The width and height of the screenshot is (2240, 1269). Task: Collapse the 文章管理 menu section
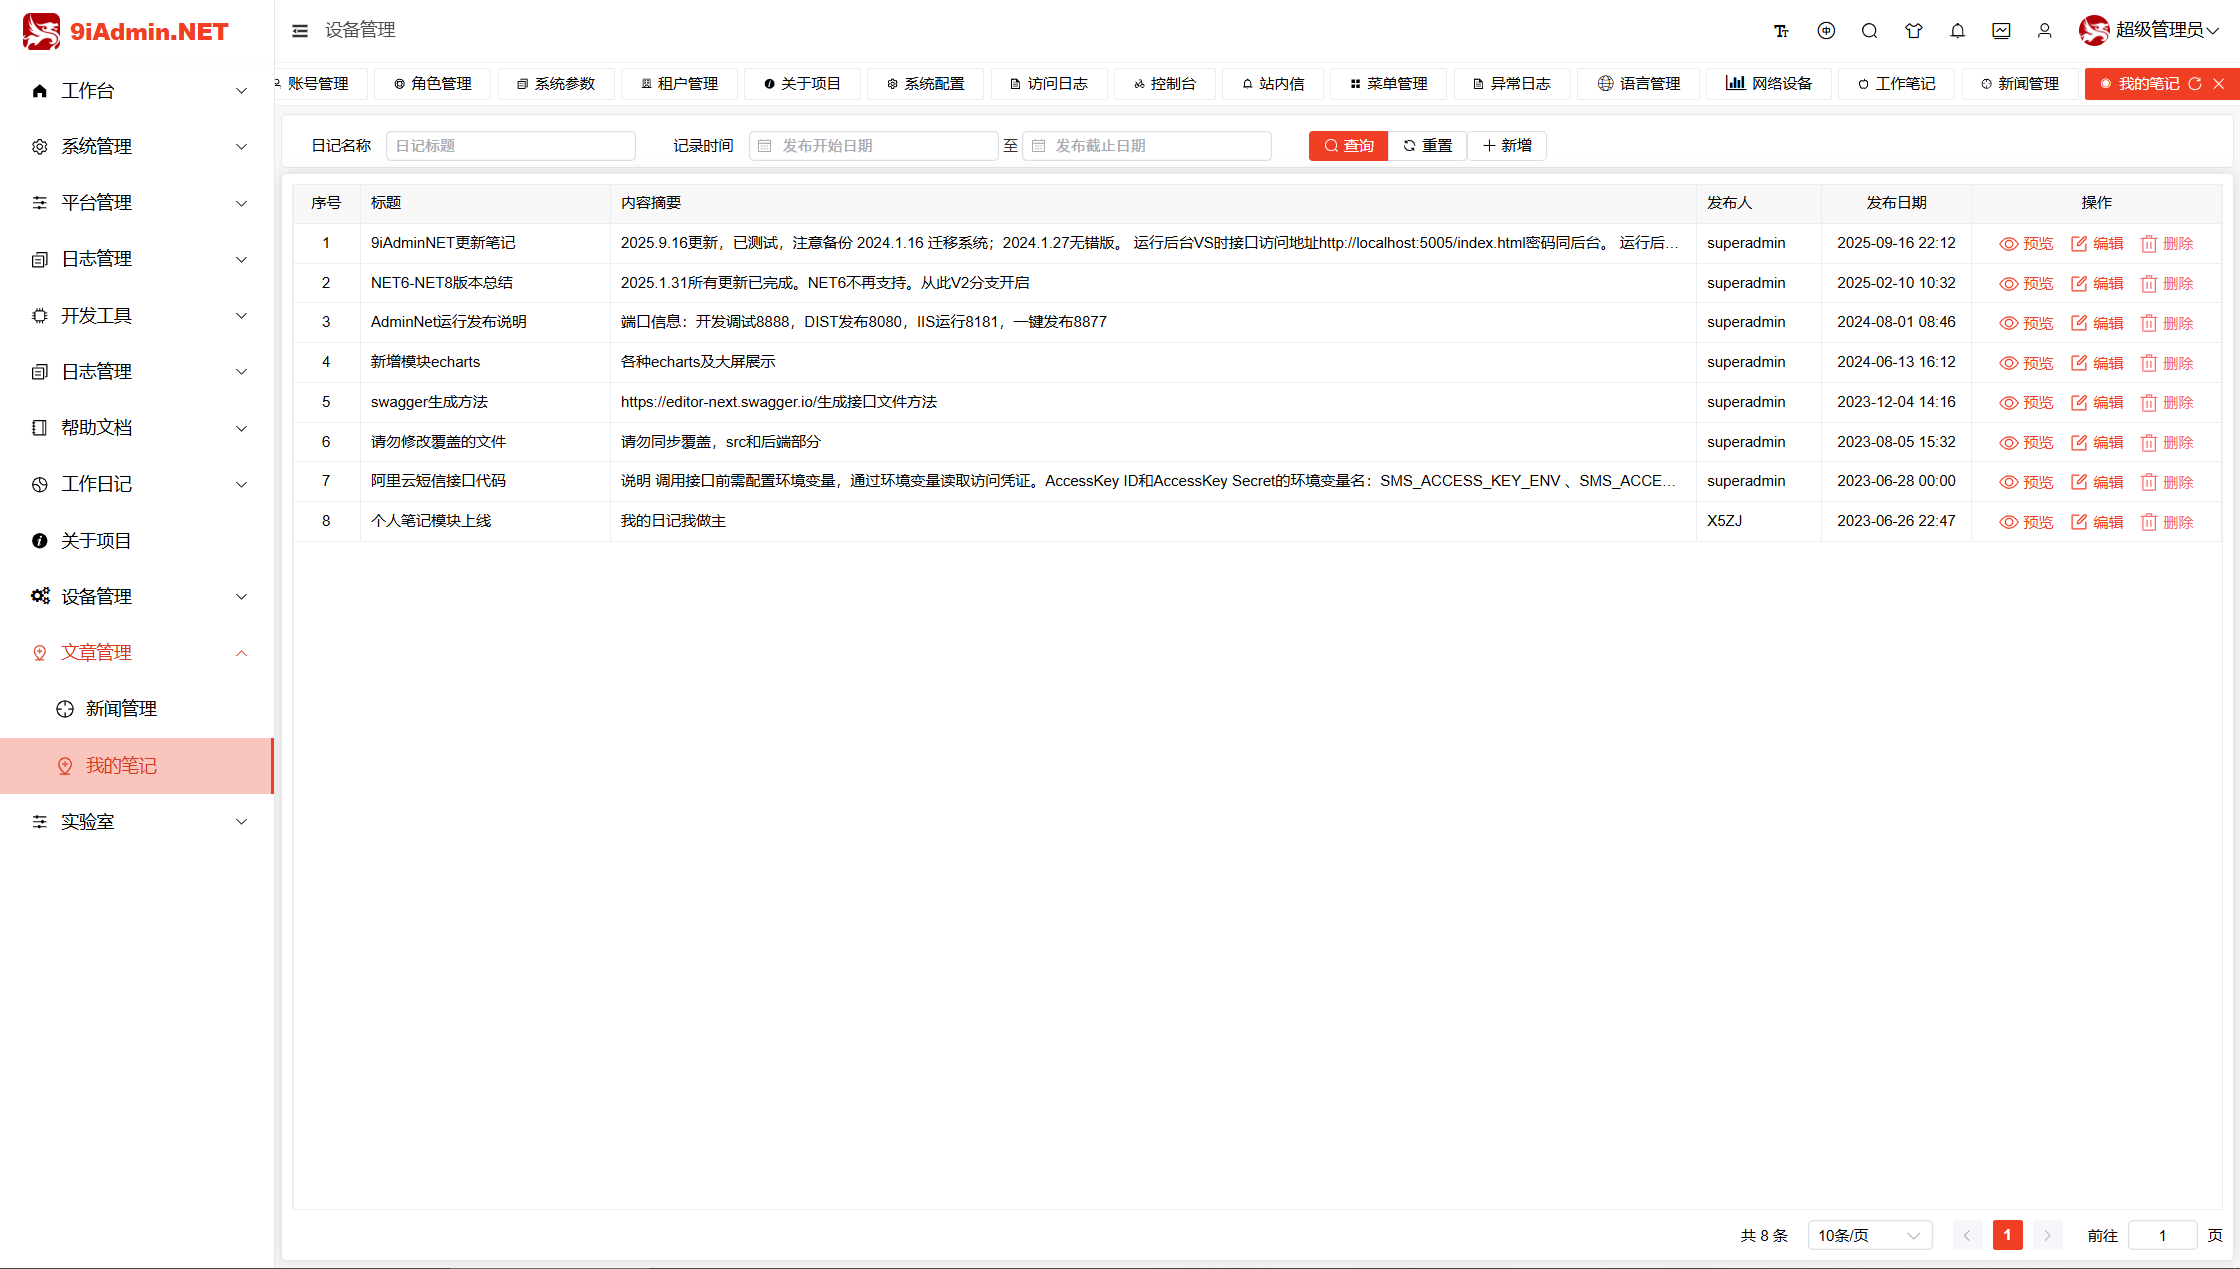tap(137, 652)
